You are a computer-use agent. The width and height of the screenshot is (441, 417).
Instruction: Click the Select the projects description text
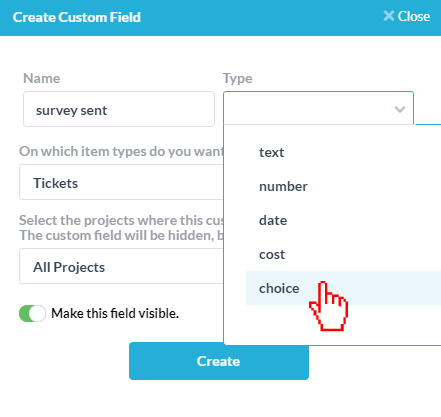click(121, 228)
